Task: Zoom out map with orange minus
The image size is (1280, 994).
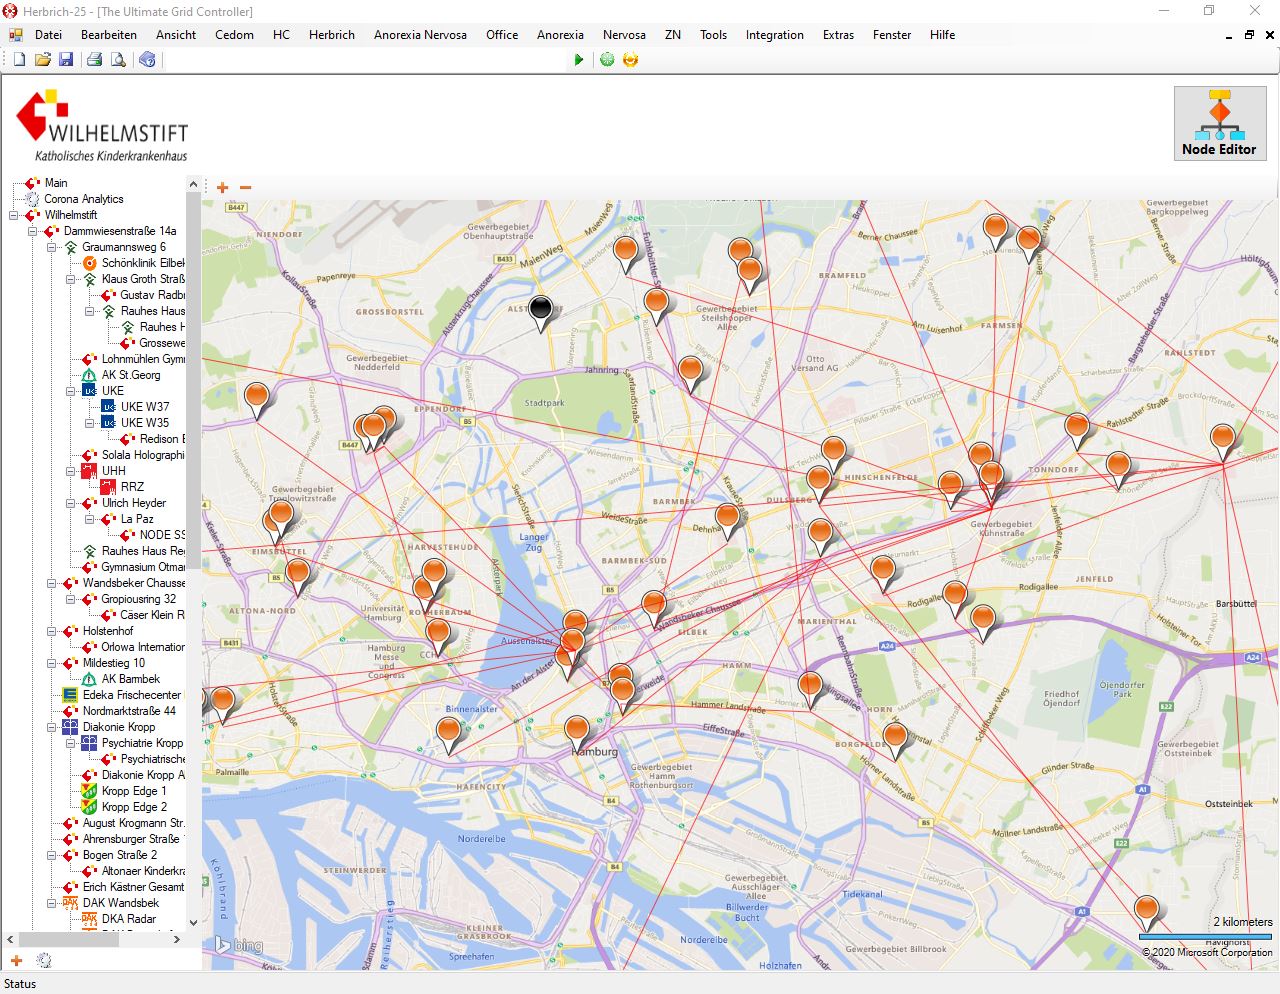Action: (245, 187)
